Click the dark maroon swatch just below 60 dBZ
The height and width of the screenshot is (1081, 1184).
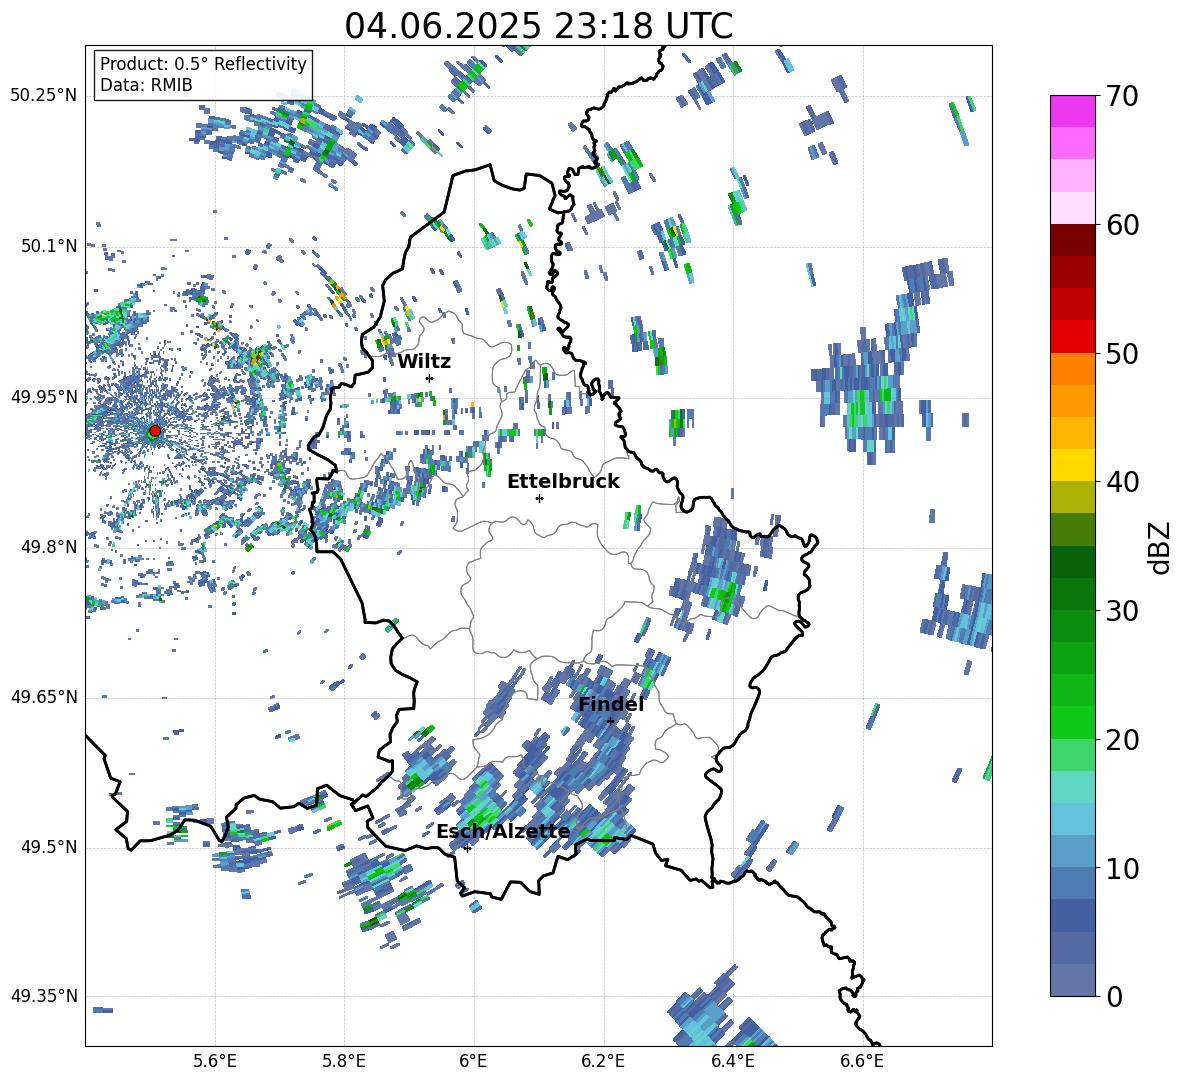point(1072,240)
